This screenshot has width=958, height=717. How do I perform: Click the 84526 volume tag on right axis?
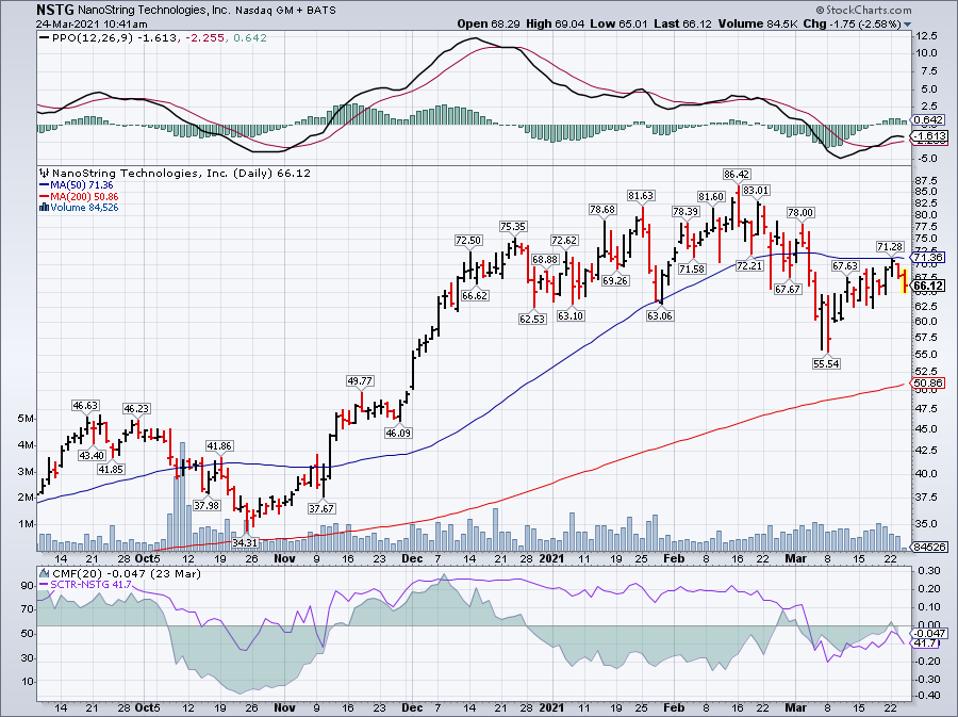coord(929,547)
